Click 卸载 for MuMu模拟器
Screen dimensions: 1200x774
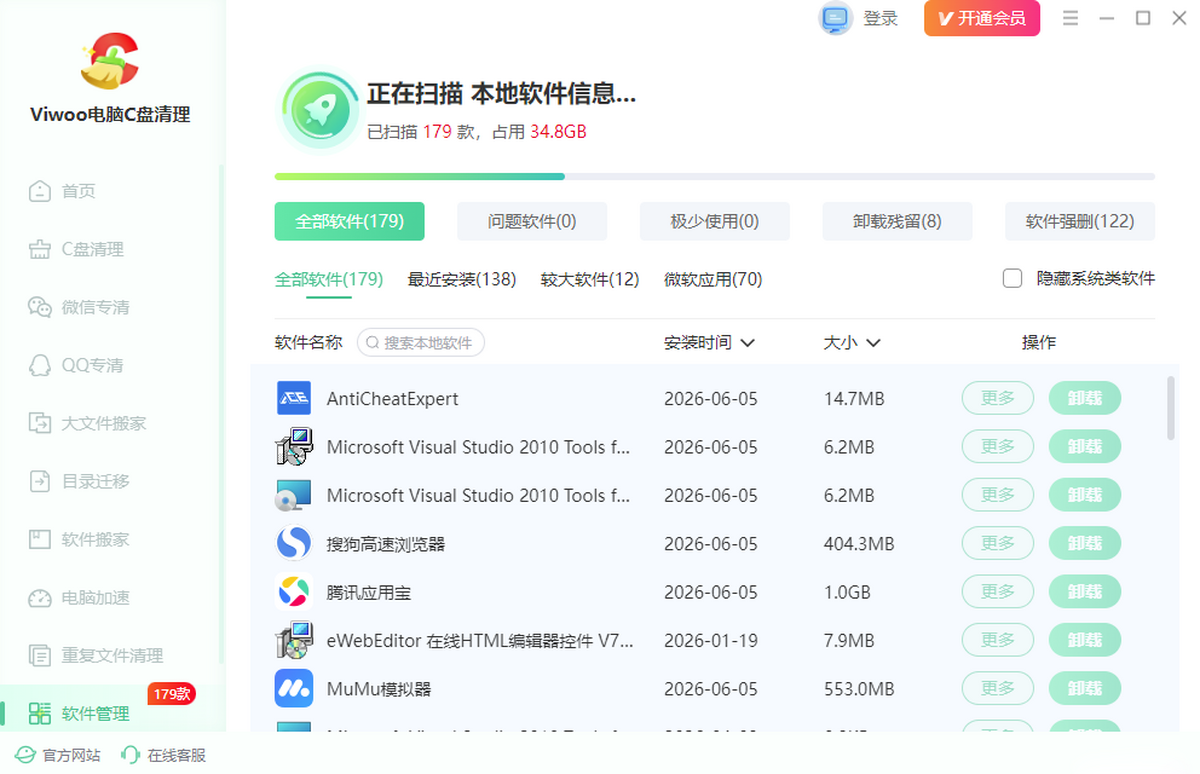pyautogui.click(x=1085, y=689)
